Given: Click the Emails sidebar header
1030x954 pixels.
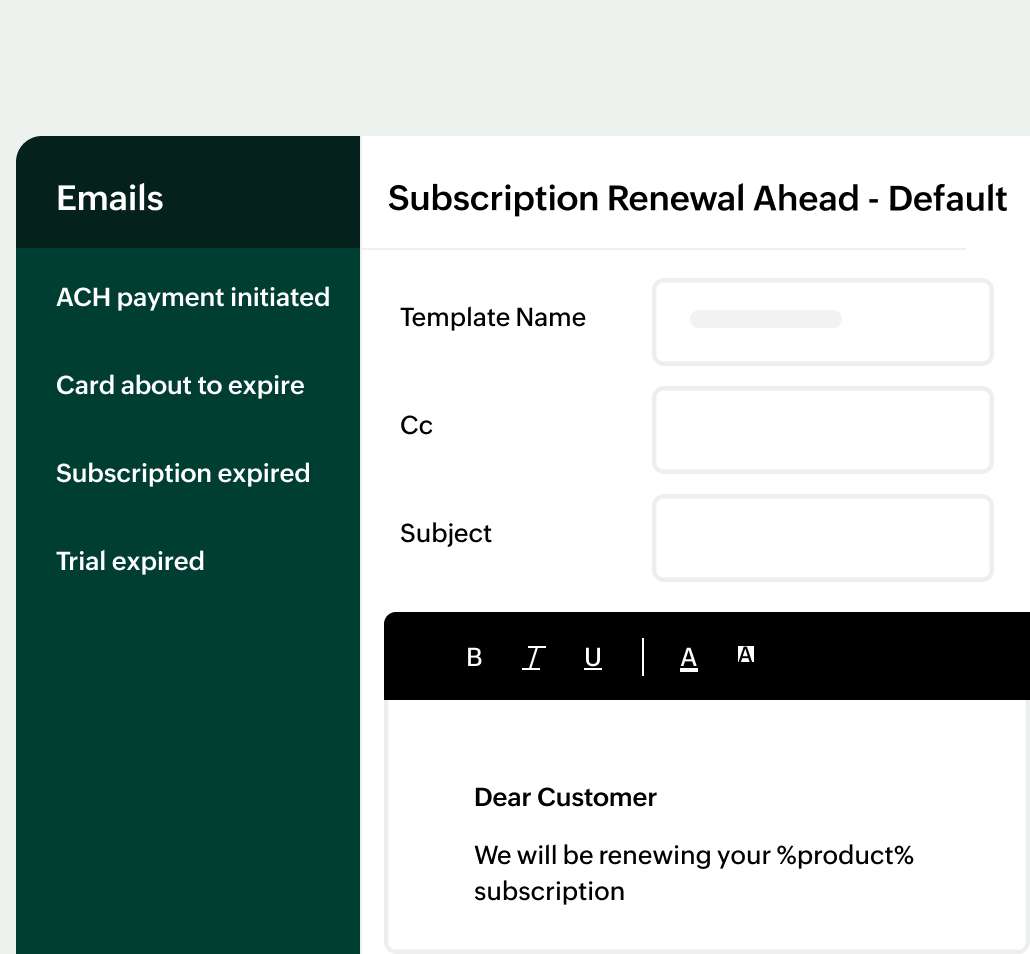Looking at the screenshot, I should (110, 198).
